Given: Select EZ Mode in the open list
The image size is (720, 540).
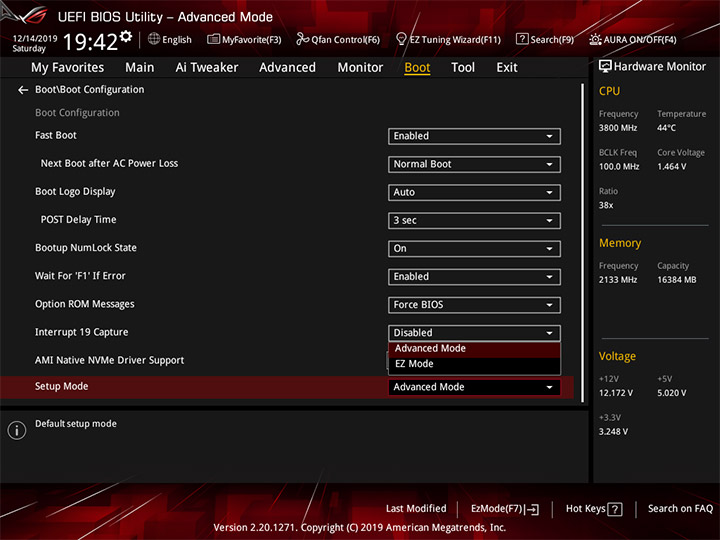Looking at the screenshot, I should click(474, 364).
